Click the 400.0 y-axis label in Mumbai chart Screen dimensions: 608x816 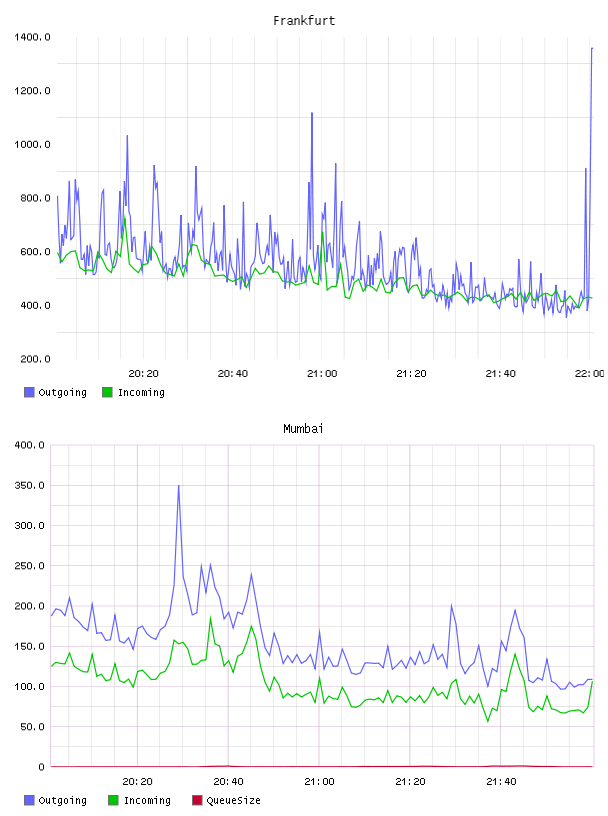pyautogui.click(x=30, y=445)
